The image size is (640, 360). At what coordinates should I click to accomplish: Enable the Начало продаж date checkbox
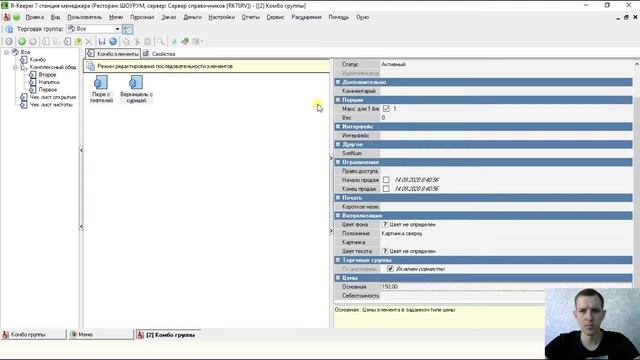[x=386, y=180]
